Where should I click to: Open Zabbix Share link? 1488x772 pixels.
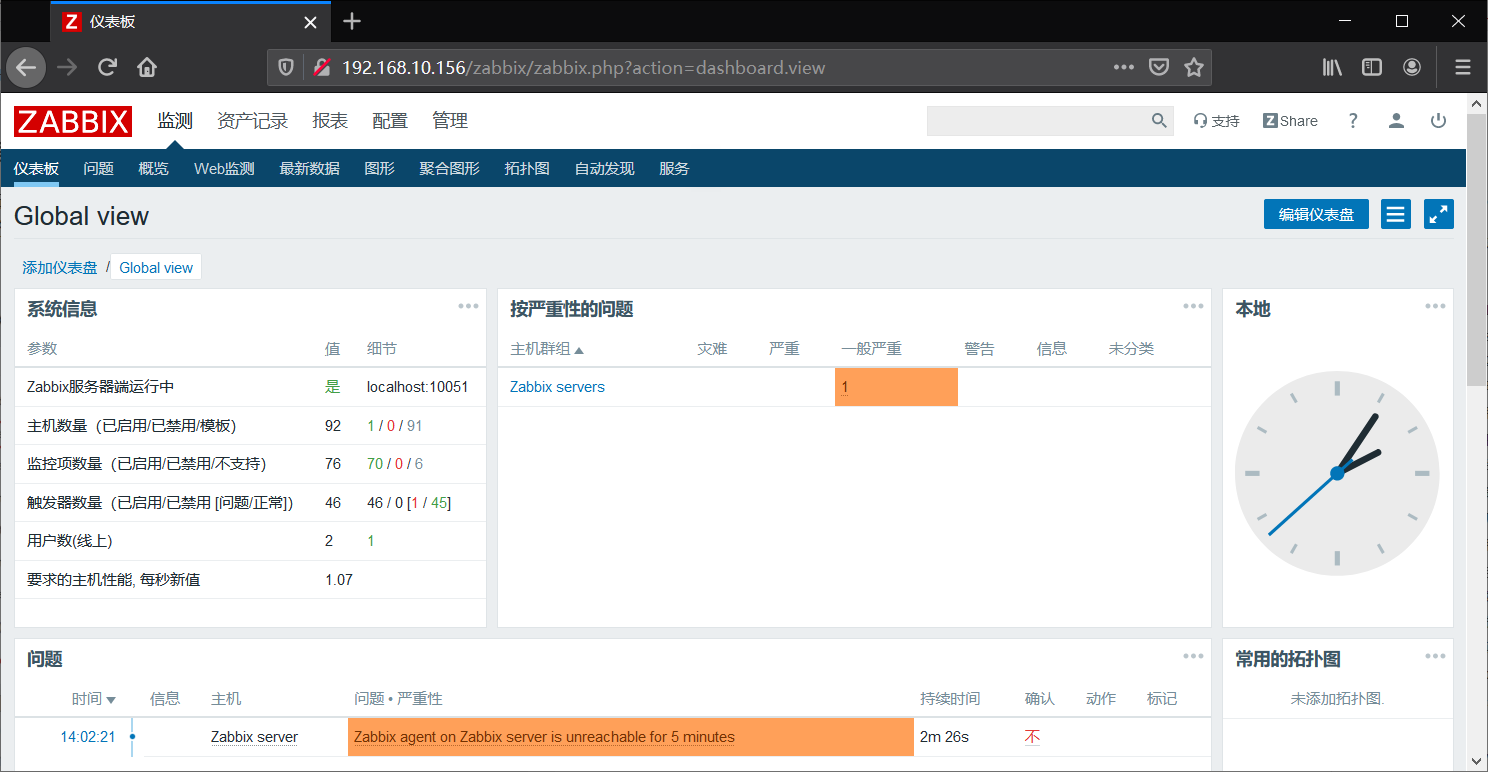(x=1290, y=121)
